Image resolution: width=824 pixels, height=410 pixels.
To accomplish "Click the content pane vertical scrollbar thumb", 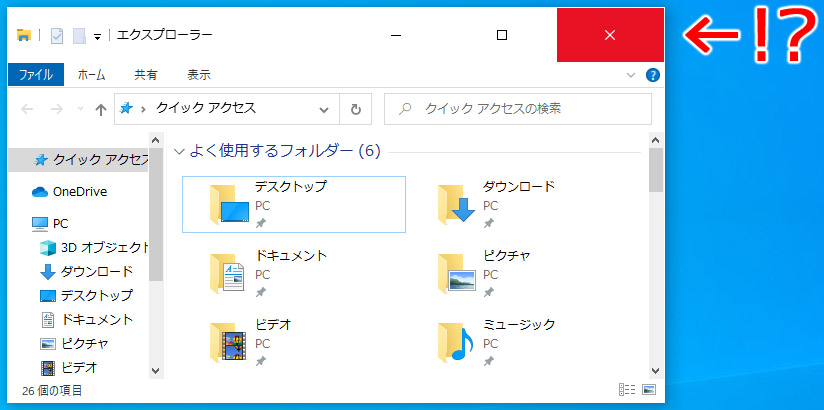I will click(x=655, y=170).
